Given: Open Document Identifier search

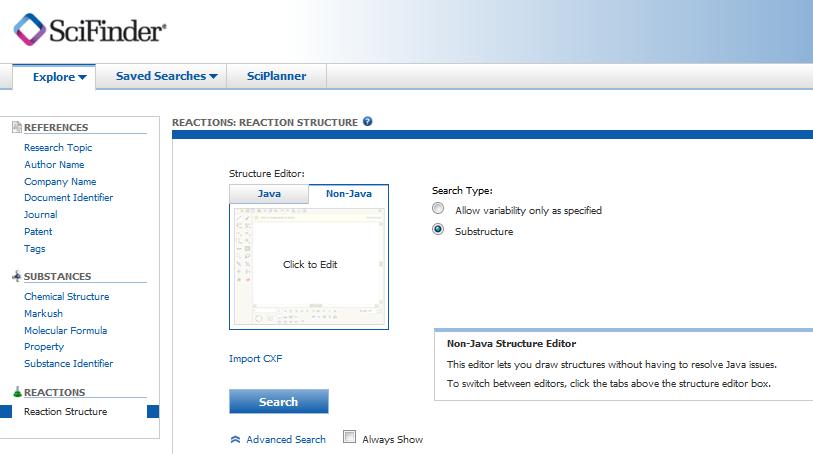Looking at the screenshot, I should tap(68, 197).
